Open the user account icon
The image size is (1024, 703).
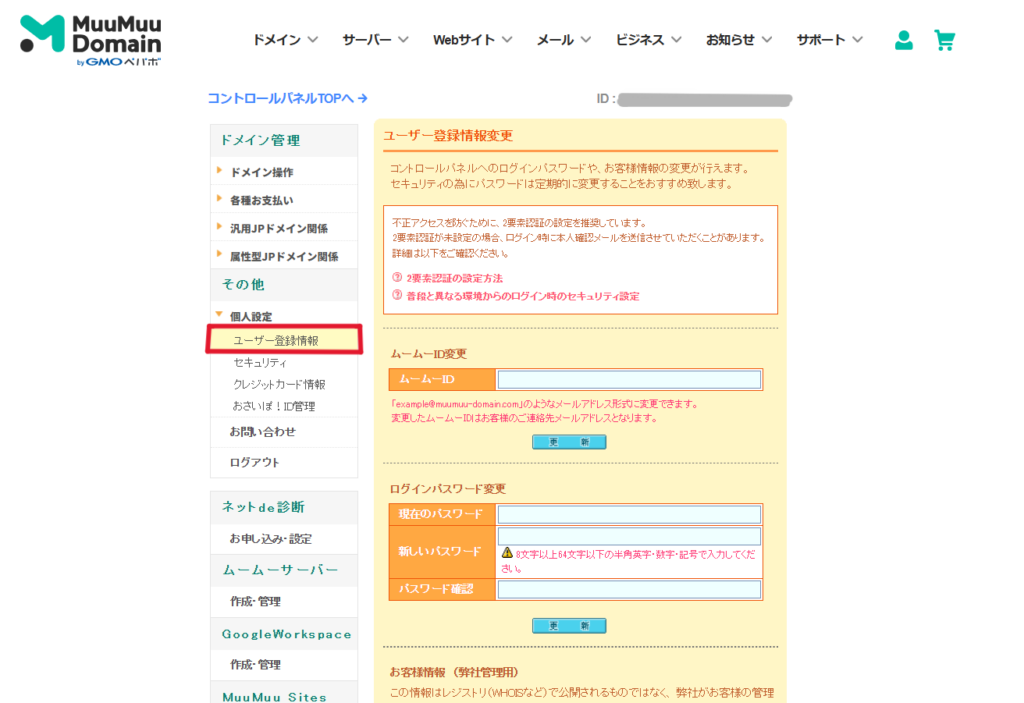coord(904,40)
